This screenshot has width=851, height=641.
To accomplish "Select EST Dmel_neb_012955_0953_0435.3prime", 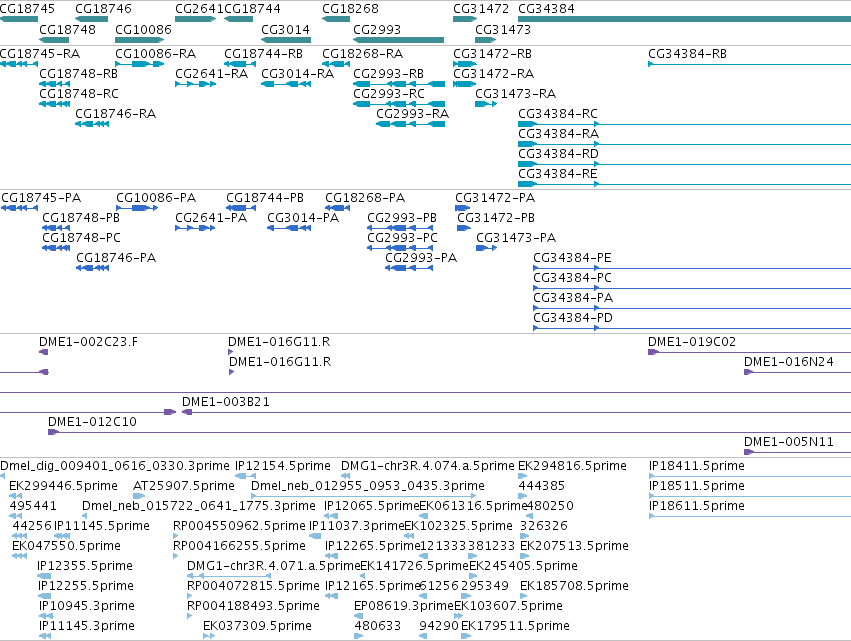I will pos(368,486).
